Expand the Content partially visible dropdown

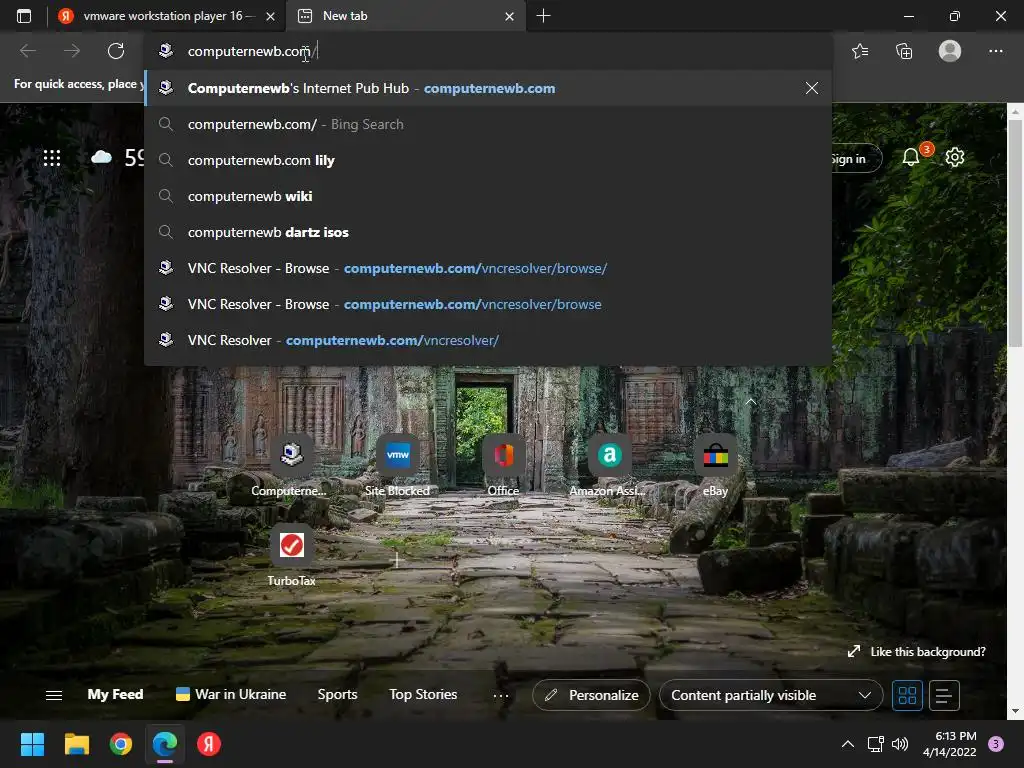pos(771,695)
